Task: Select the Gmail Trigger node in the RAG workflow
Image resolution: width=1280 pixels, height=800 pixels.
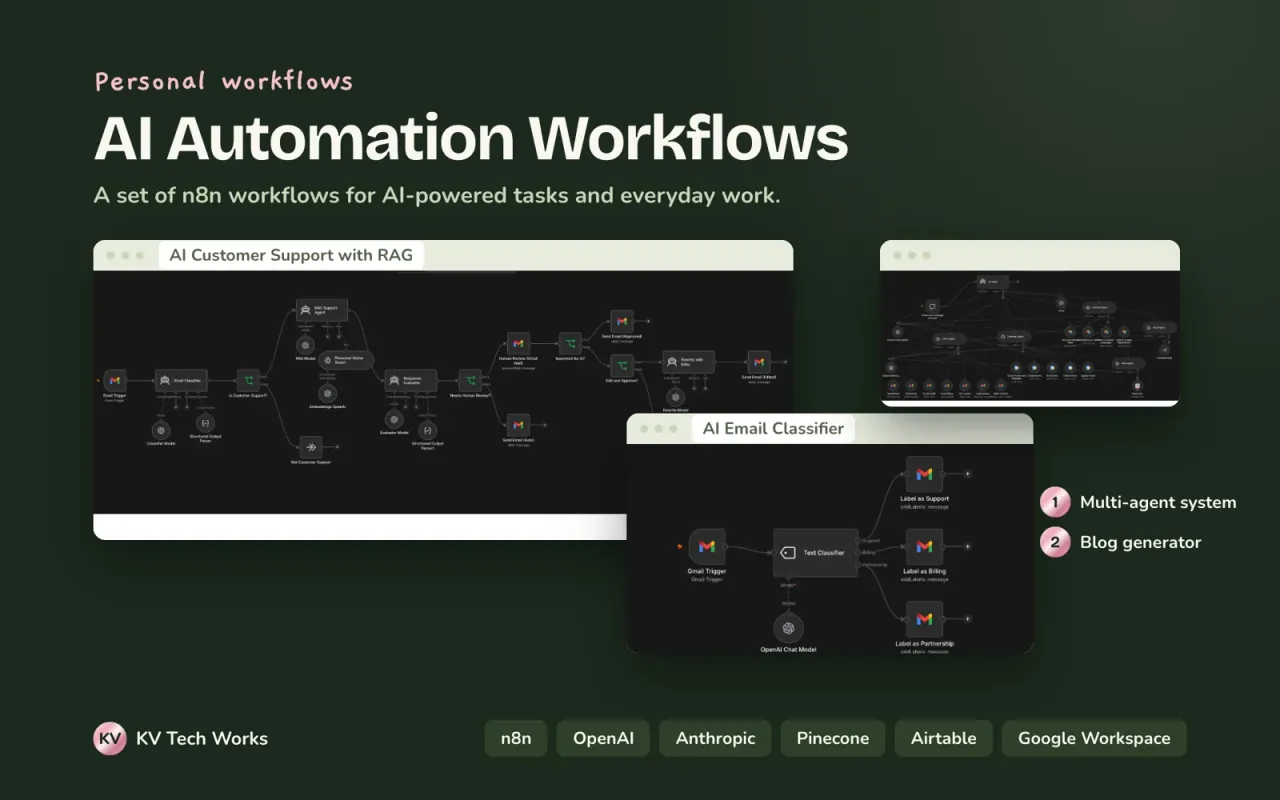Action: click(115, 381)
